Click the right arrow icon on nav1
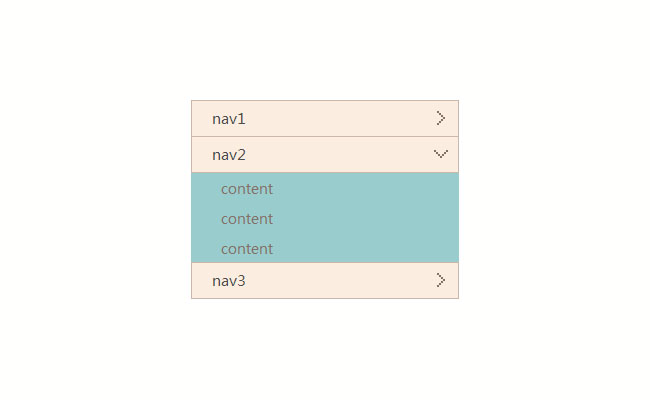The image size is (650, 400). click(x=440, y=118)
